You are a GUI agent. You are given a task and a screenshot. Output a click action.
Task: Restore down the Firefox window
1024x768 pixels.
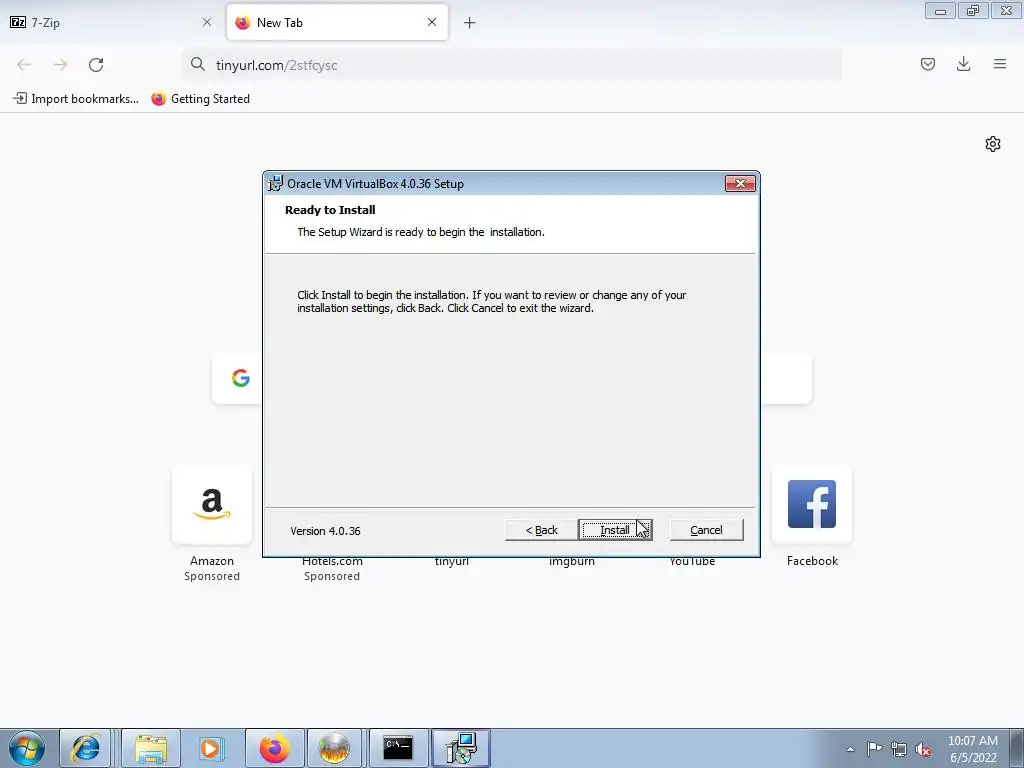pos(973,10)
